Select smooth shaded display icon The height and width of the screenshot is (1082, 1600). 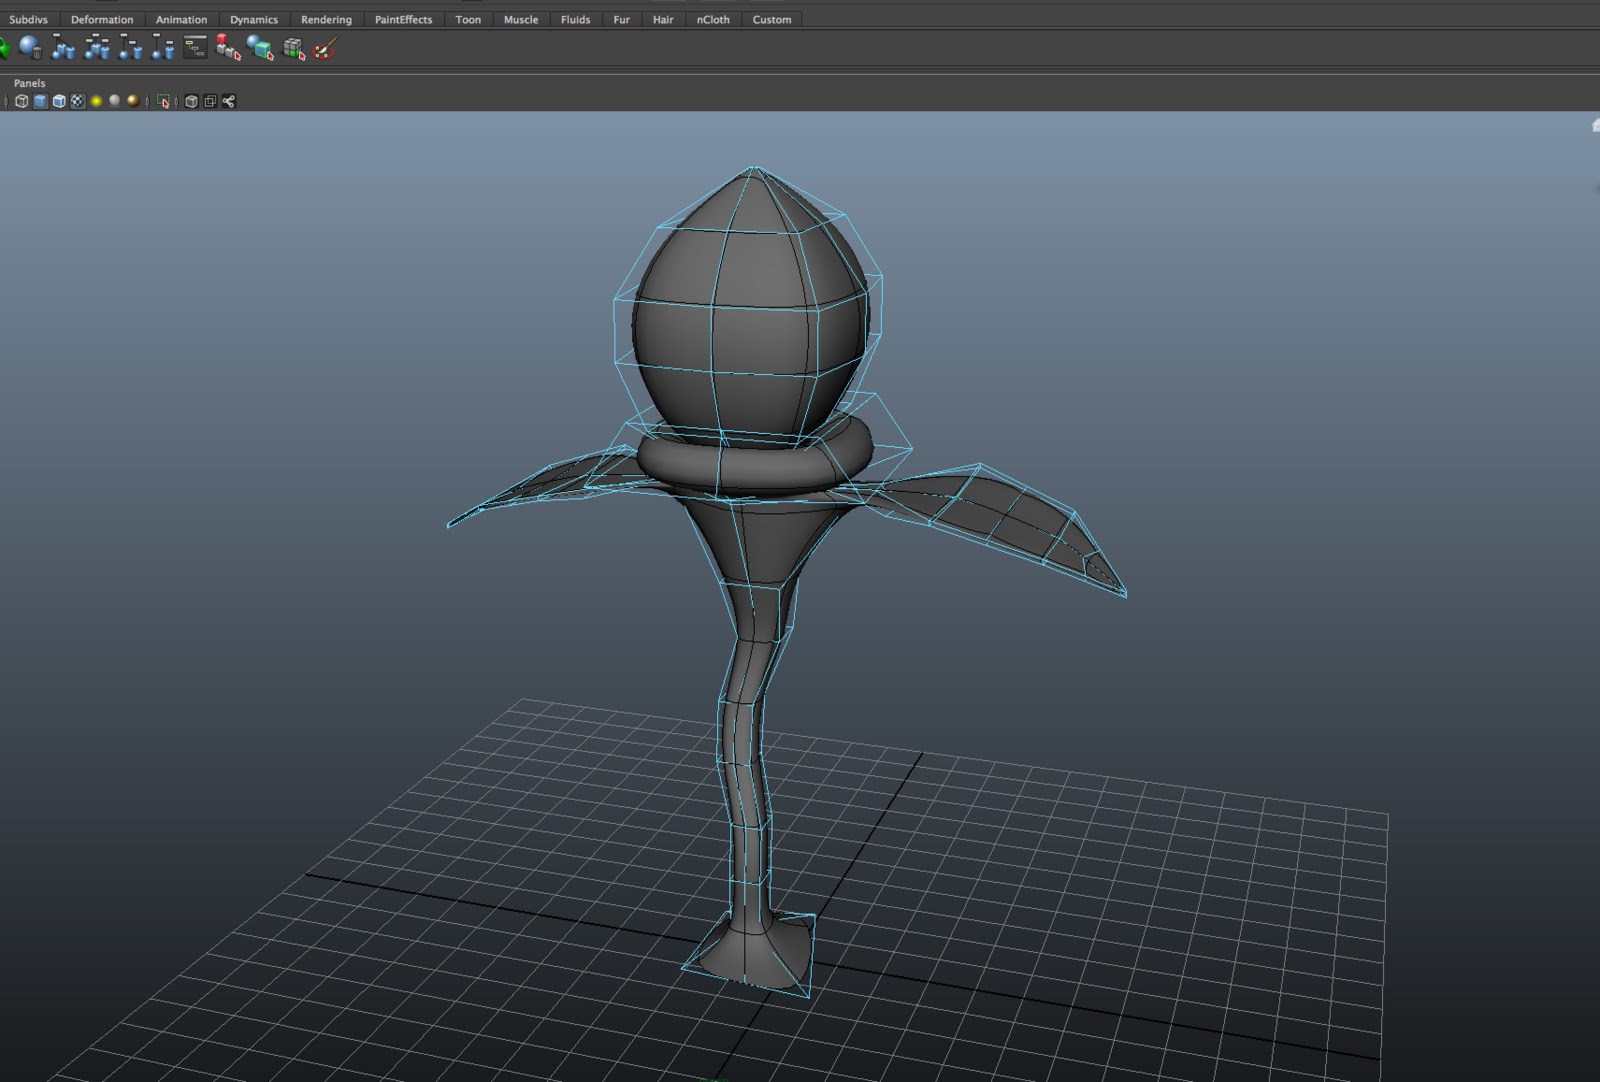40,101
